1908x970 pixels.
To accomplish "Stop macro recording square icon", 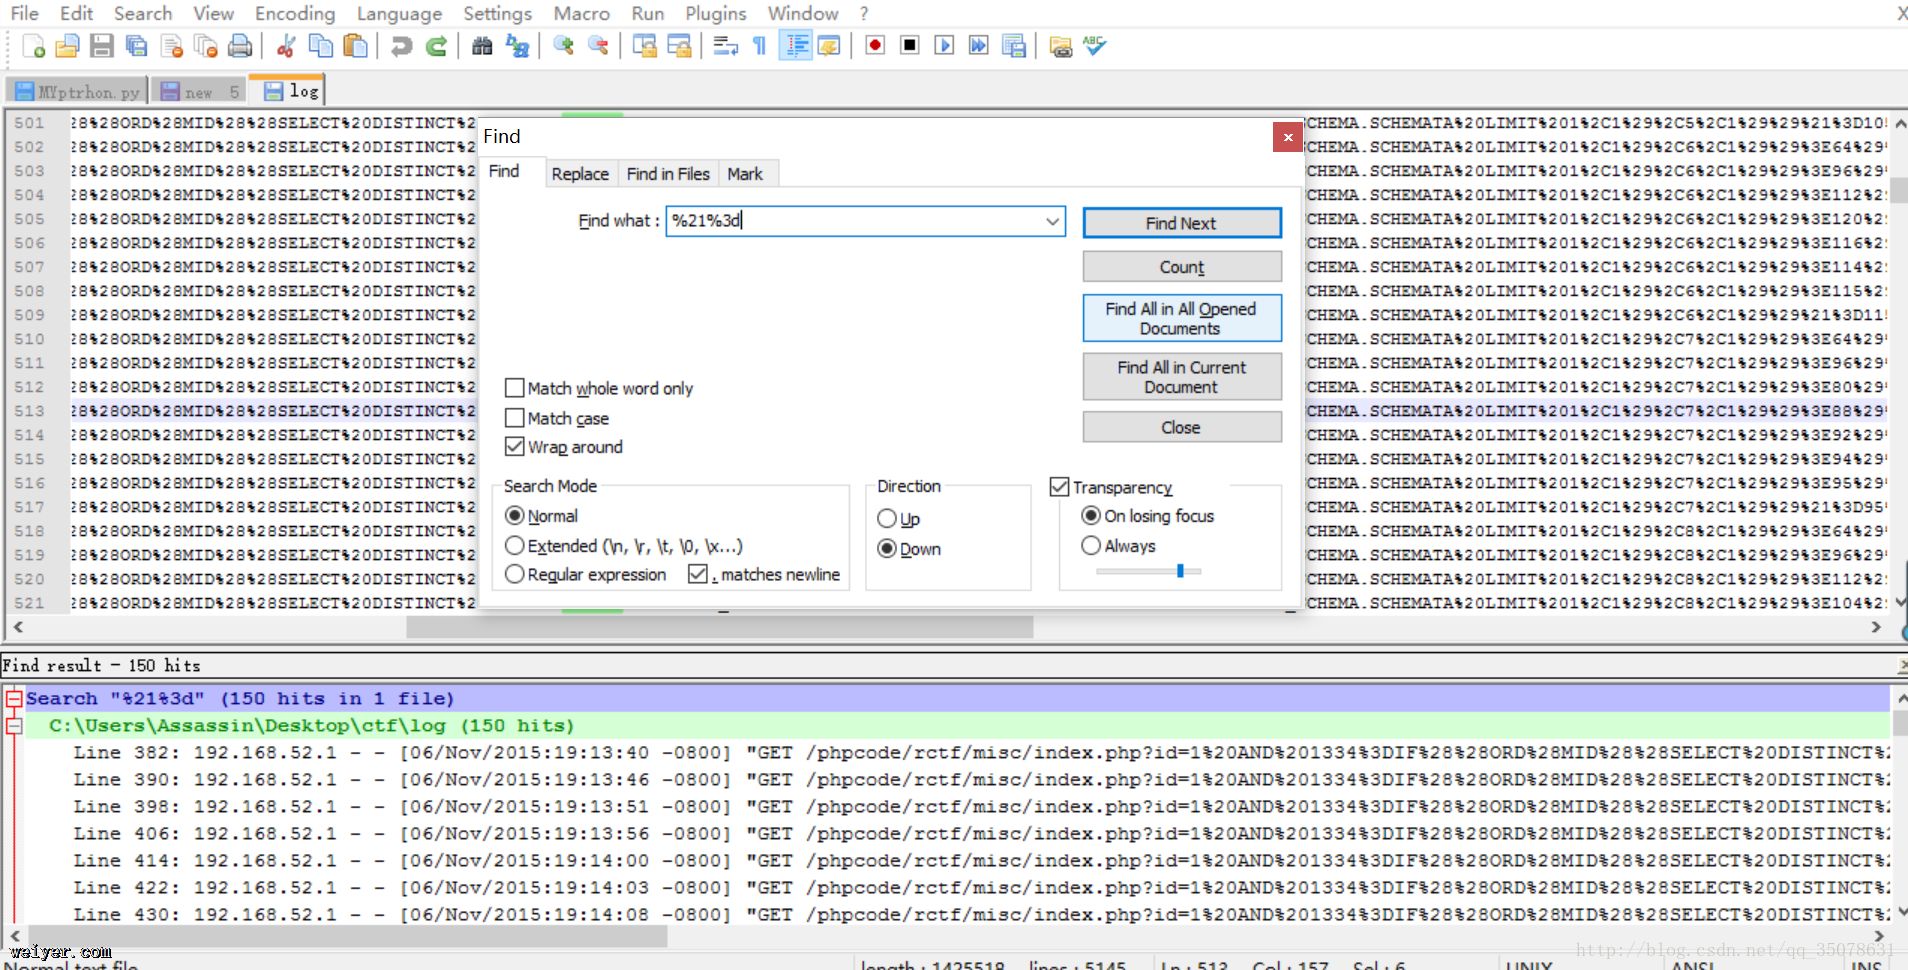I will click(910, 46).
